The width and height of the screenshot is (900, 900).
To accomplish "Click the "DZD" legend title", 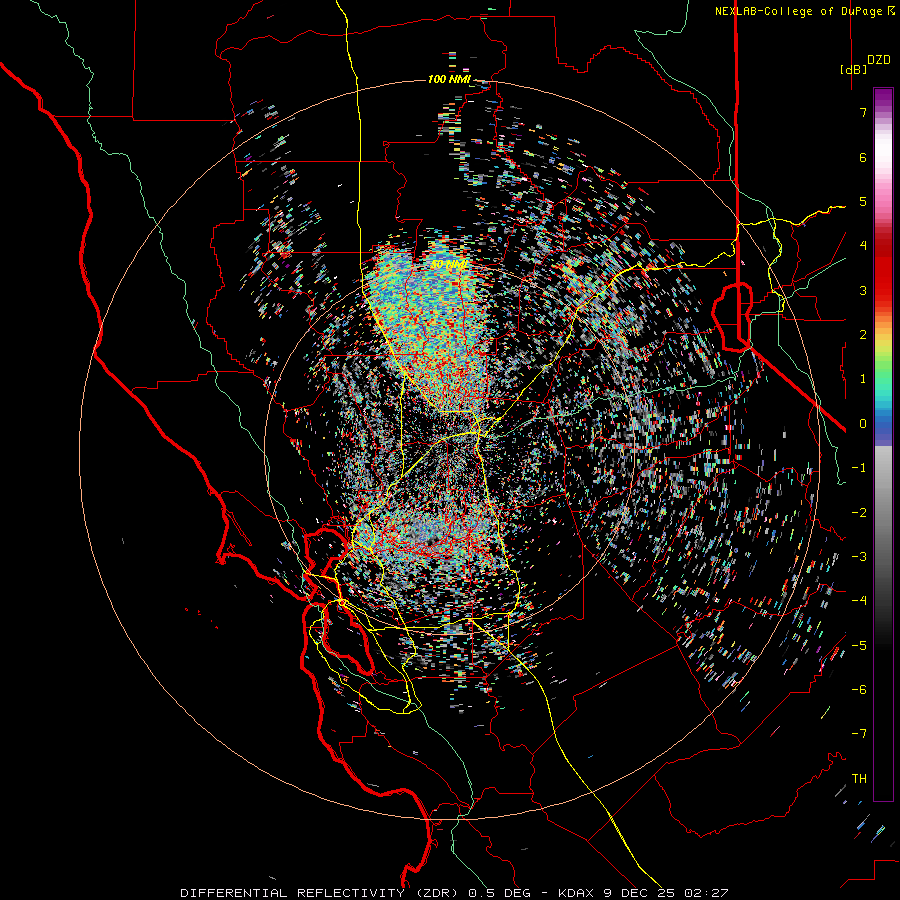I will click(879, 60).
